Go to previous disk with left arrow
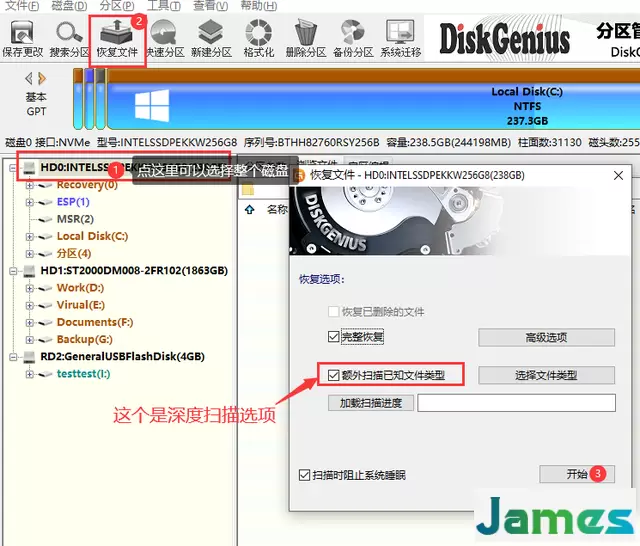640x546 pixels. [x=29, y=78]
